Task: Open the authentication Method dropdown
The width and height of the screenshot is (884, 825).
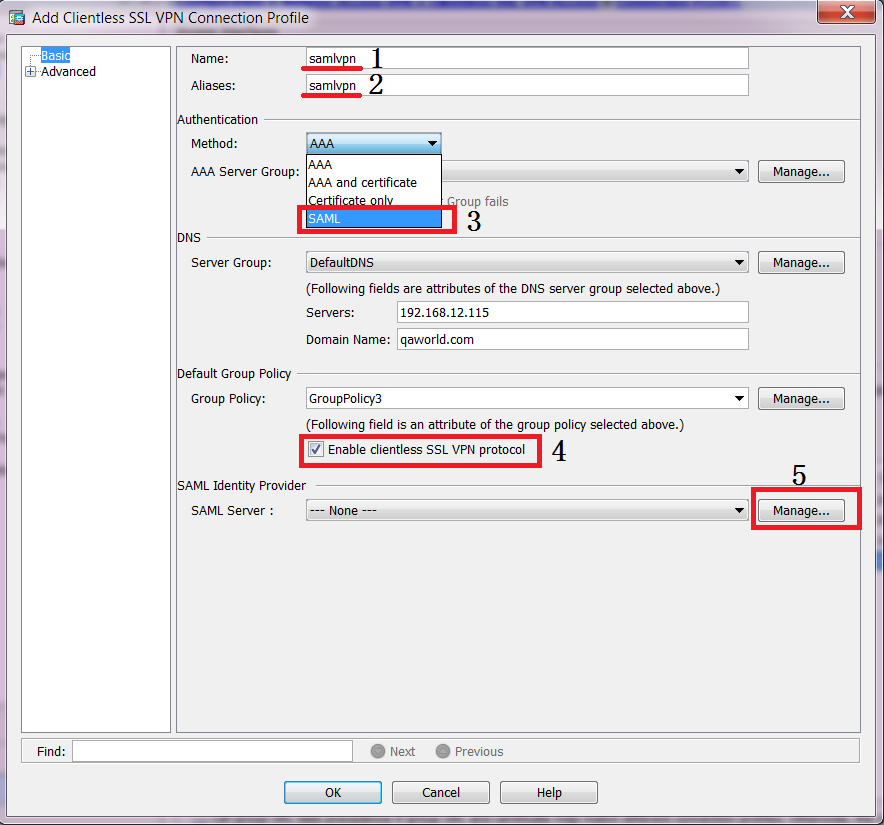Action: [431, 144]
